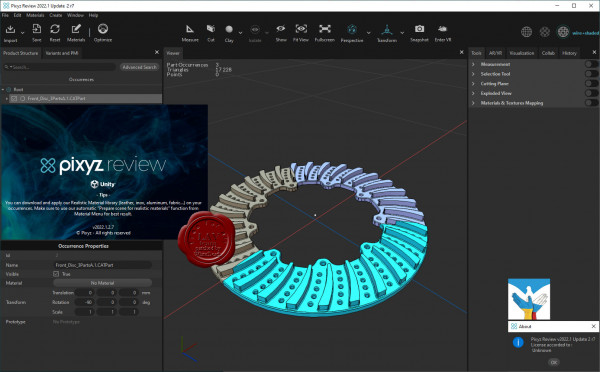
Task: Uncheck the Visible True checkbox
Action: [x=56, y=274]
